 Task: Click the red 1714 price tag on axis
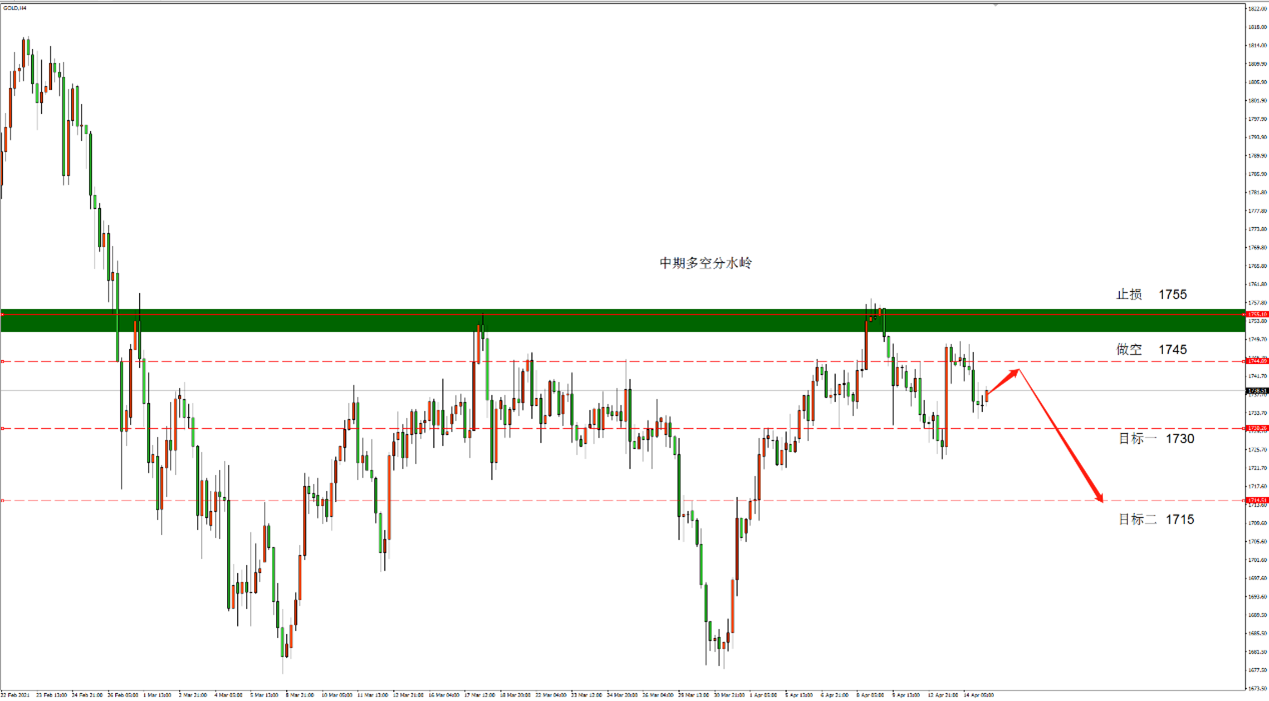(1257, 500)
